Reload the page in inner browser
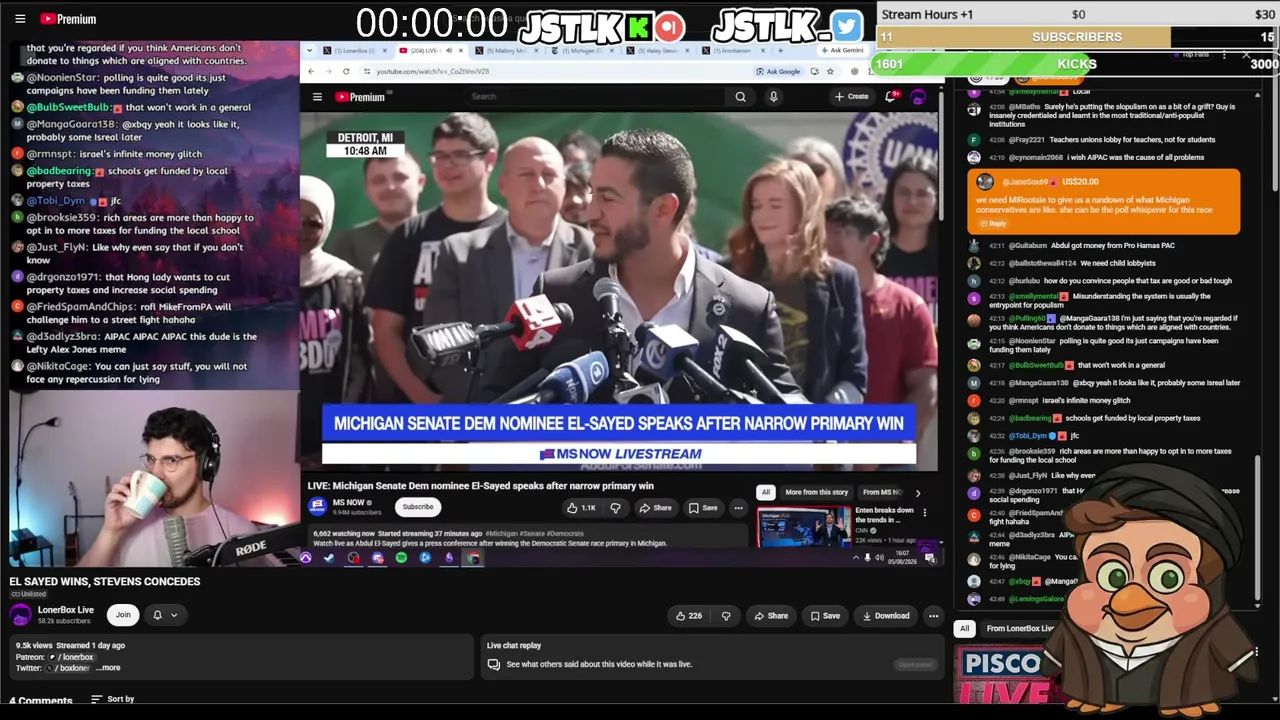 [x=346, y=71]
